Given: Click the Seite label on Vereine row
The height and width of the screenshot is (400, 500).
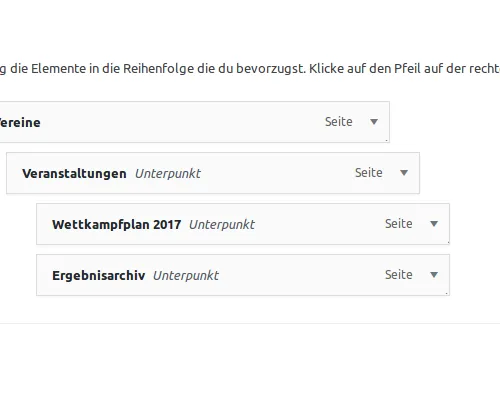Looking at the screenshot, I should point(339,122).
